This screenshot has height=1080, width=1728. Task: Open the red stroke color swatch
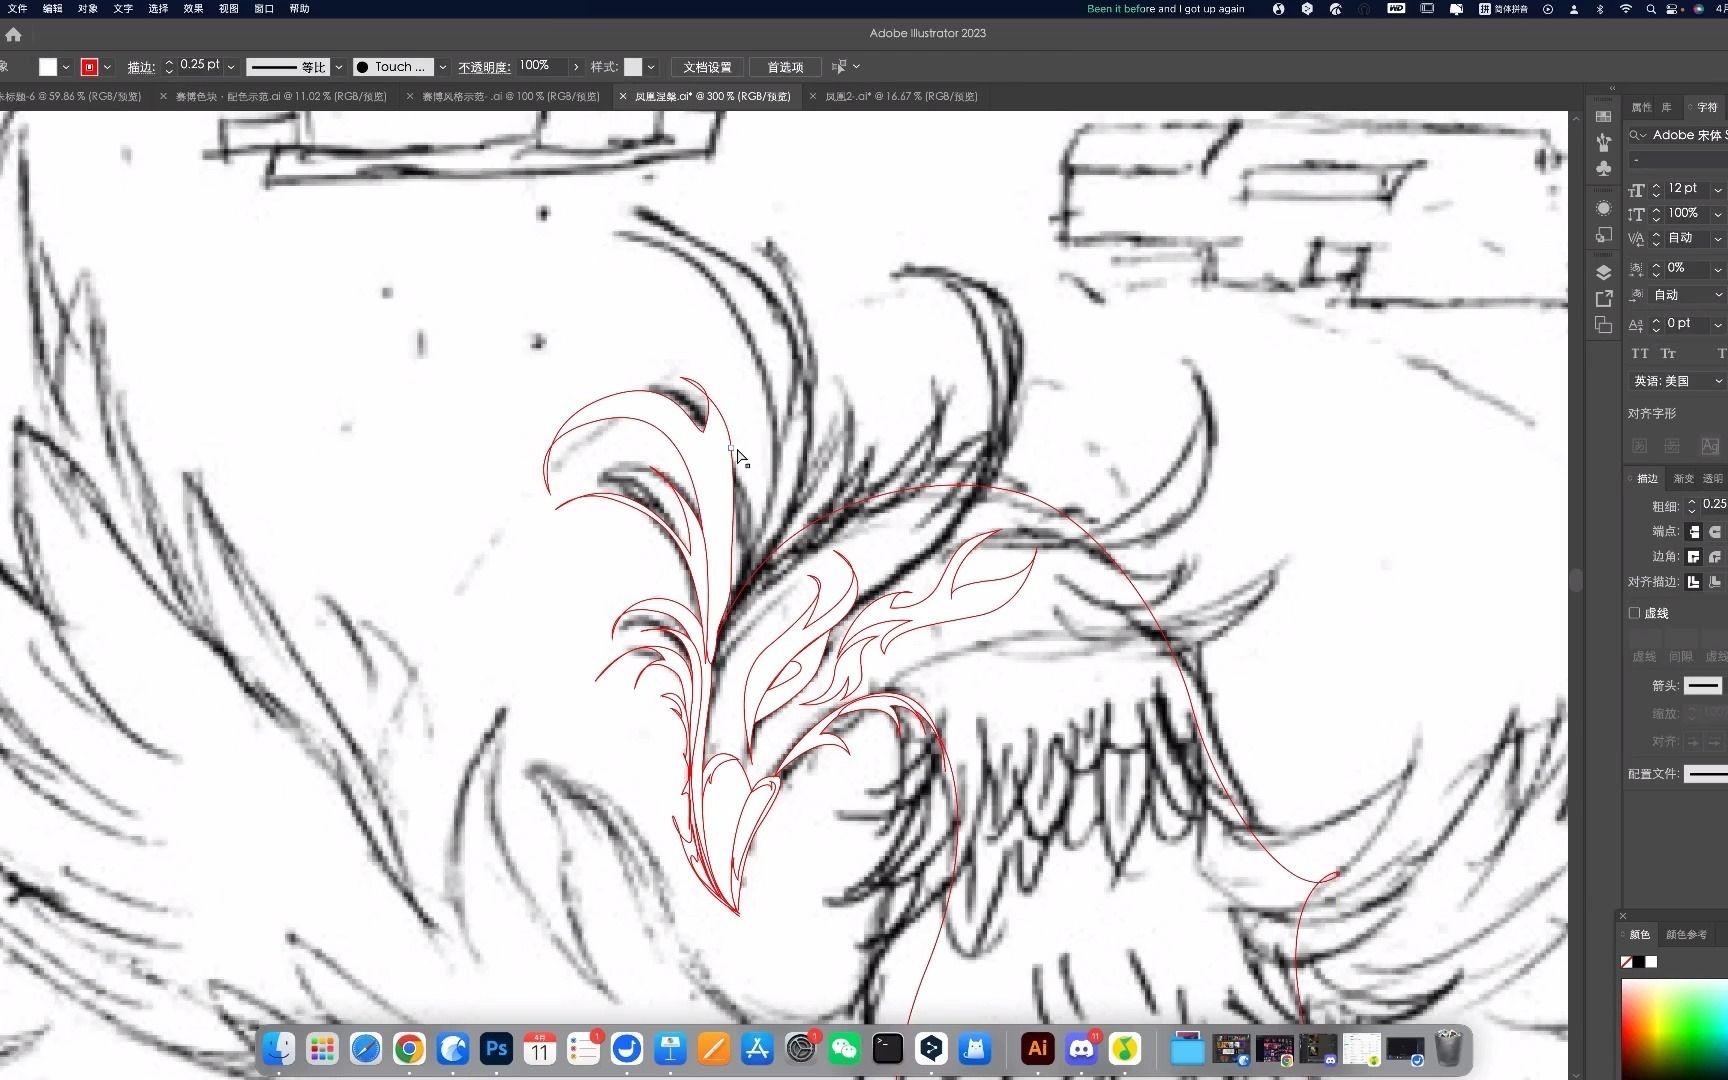pos(89,67)
